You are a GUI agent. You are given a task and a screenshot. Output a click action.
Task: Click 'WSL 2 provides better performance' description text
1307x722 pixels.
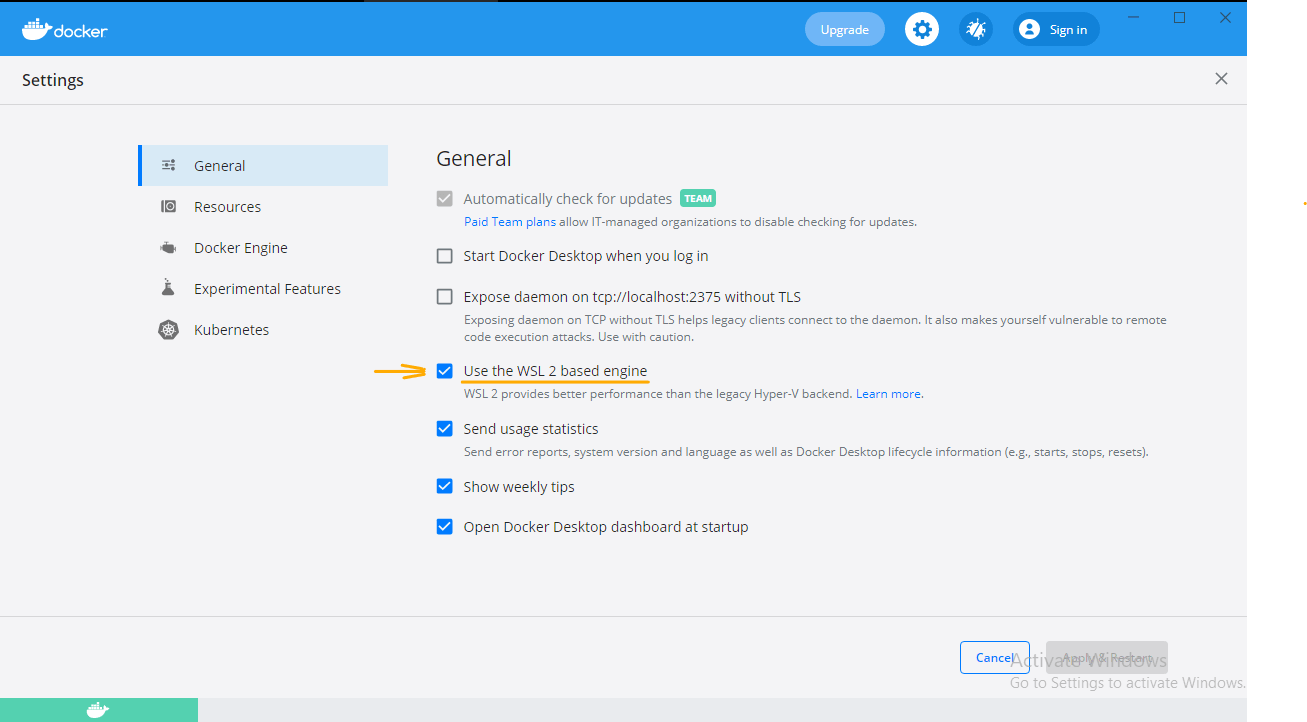(x=658, y=394)
